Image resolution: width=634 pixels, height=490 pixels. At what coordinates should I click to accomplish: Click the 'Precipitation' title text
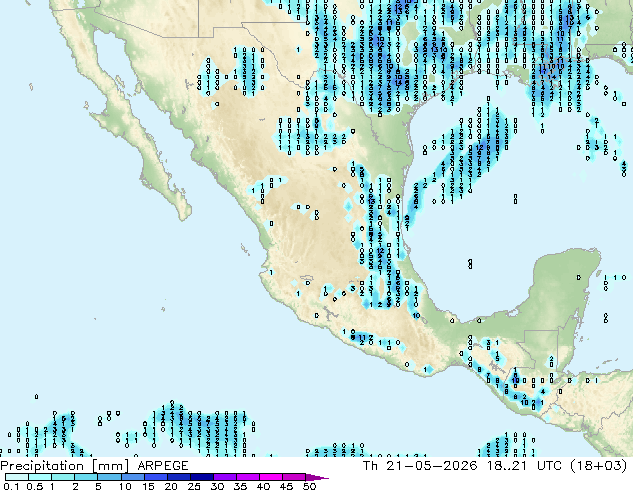42,466
